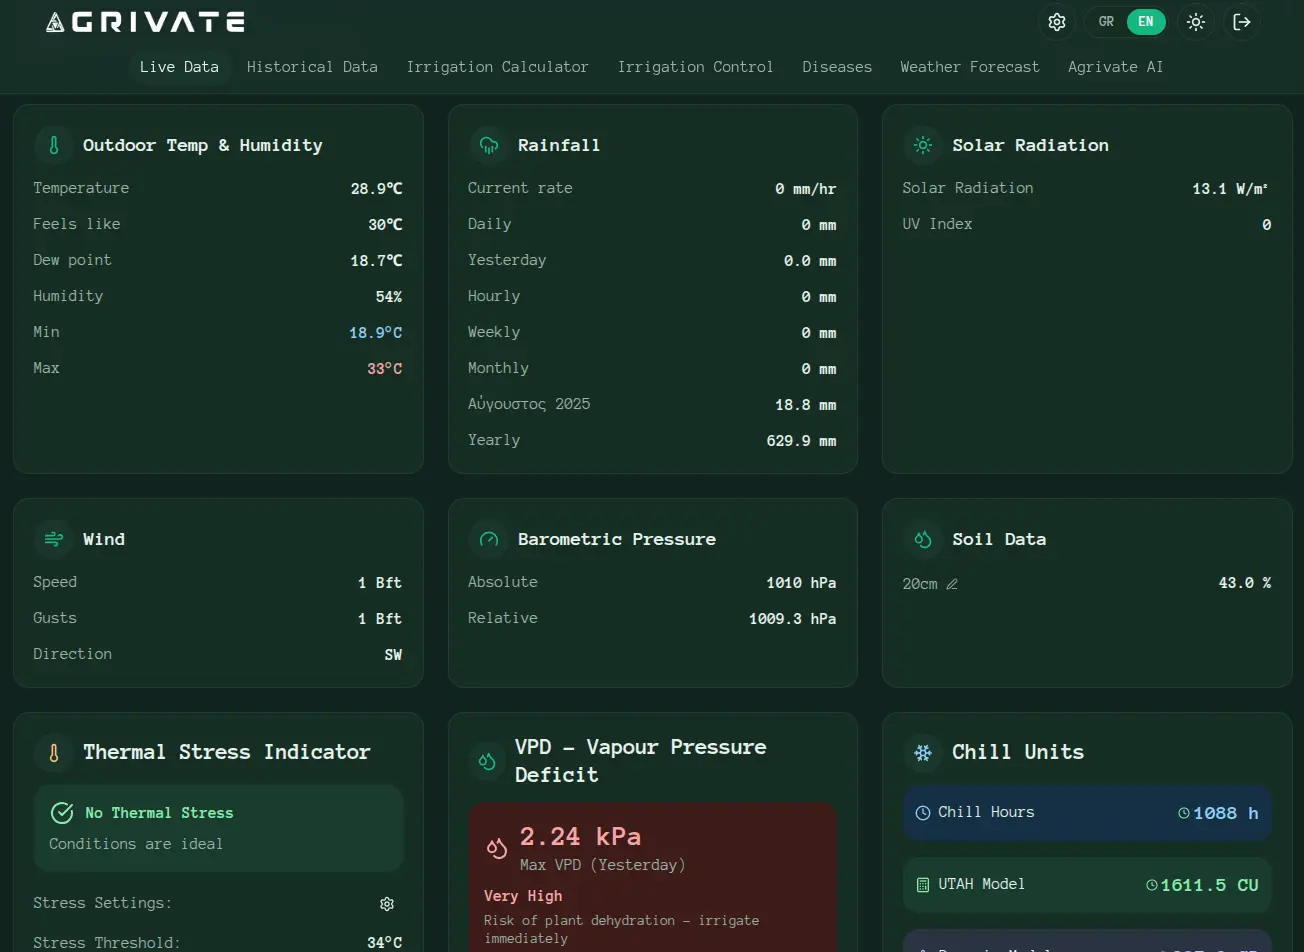Viewport: 1304px width, 952px height.
Task: Click the No Thermal Stress status box
Action: (x=218, y=828)
